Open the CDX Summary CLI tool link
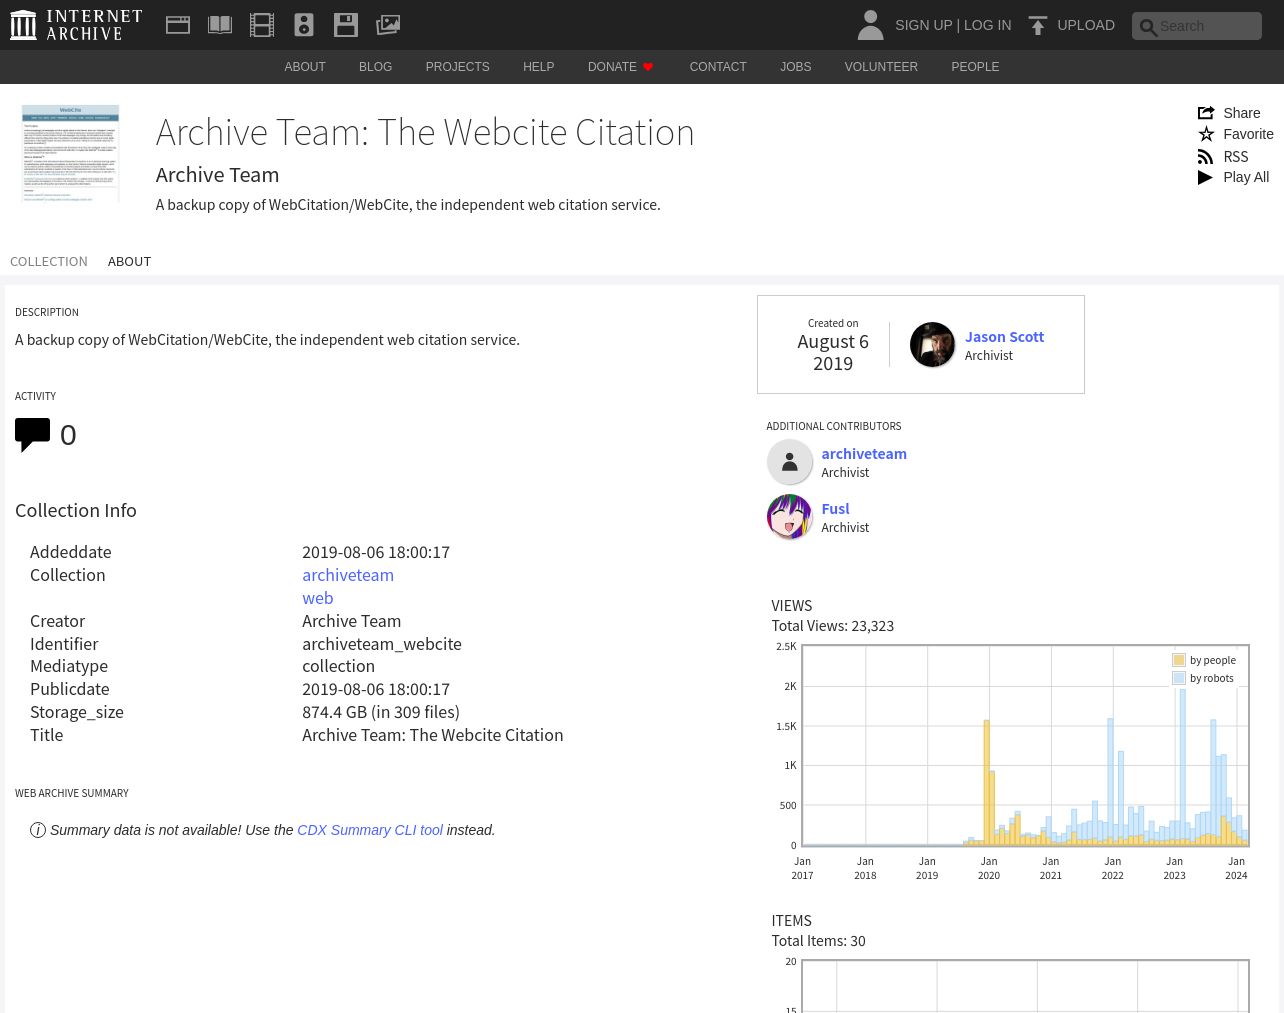Viewport: 1284px width, 1013px height. click(370, 830)
